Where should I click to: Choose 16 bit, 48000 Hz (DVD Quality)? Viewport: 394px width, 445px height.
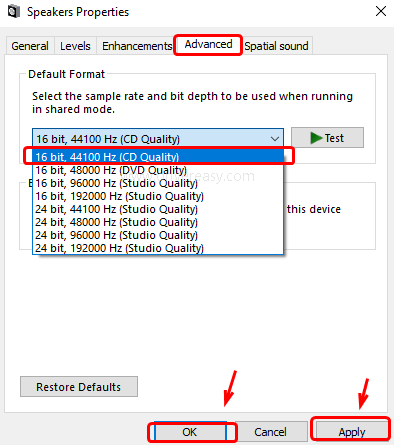click(158, 170)
